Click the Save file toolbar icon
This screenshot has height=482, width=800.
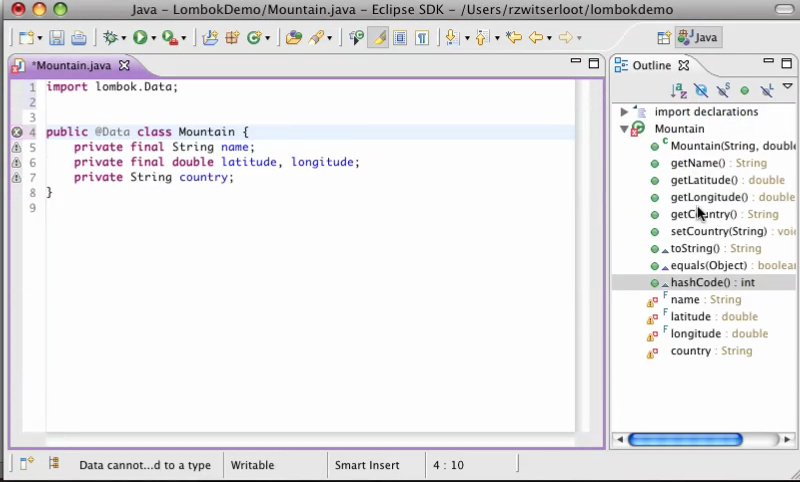pos(57,38)
